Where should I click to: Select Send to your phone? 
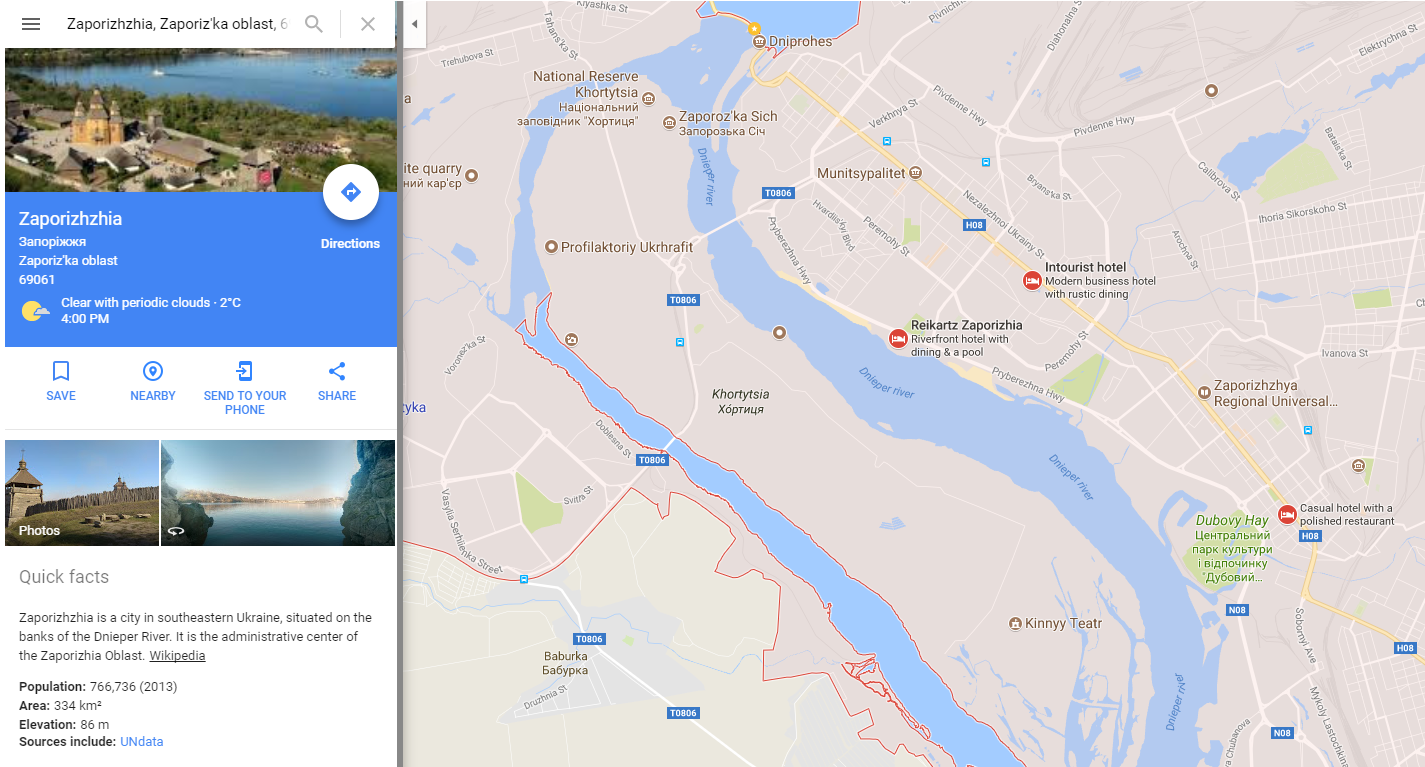click(245, 388)
